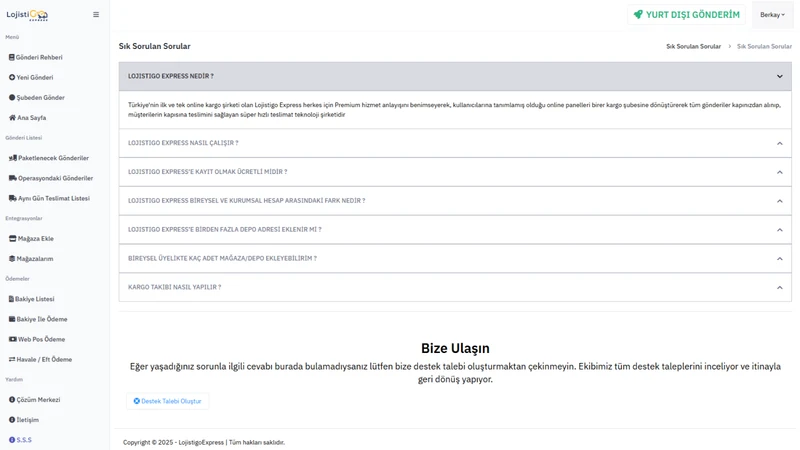Click the last greyed Sık Sorulan Sorular breadcrumb
The image size is (800, 450).
tap(764, 46)
